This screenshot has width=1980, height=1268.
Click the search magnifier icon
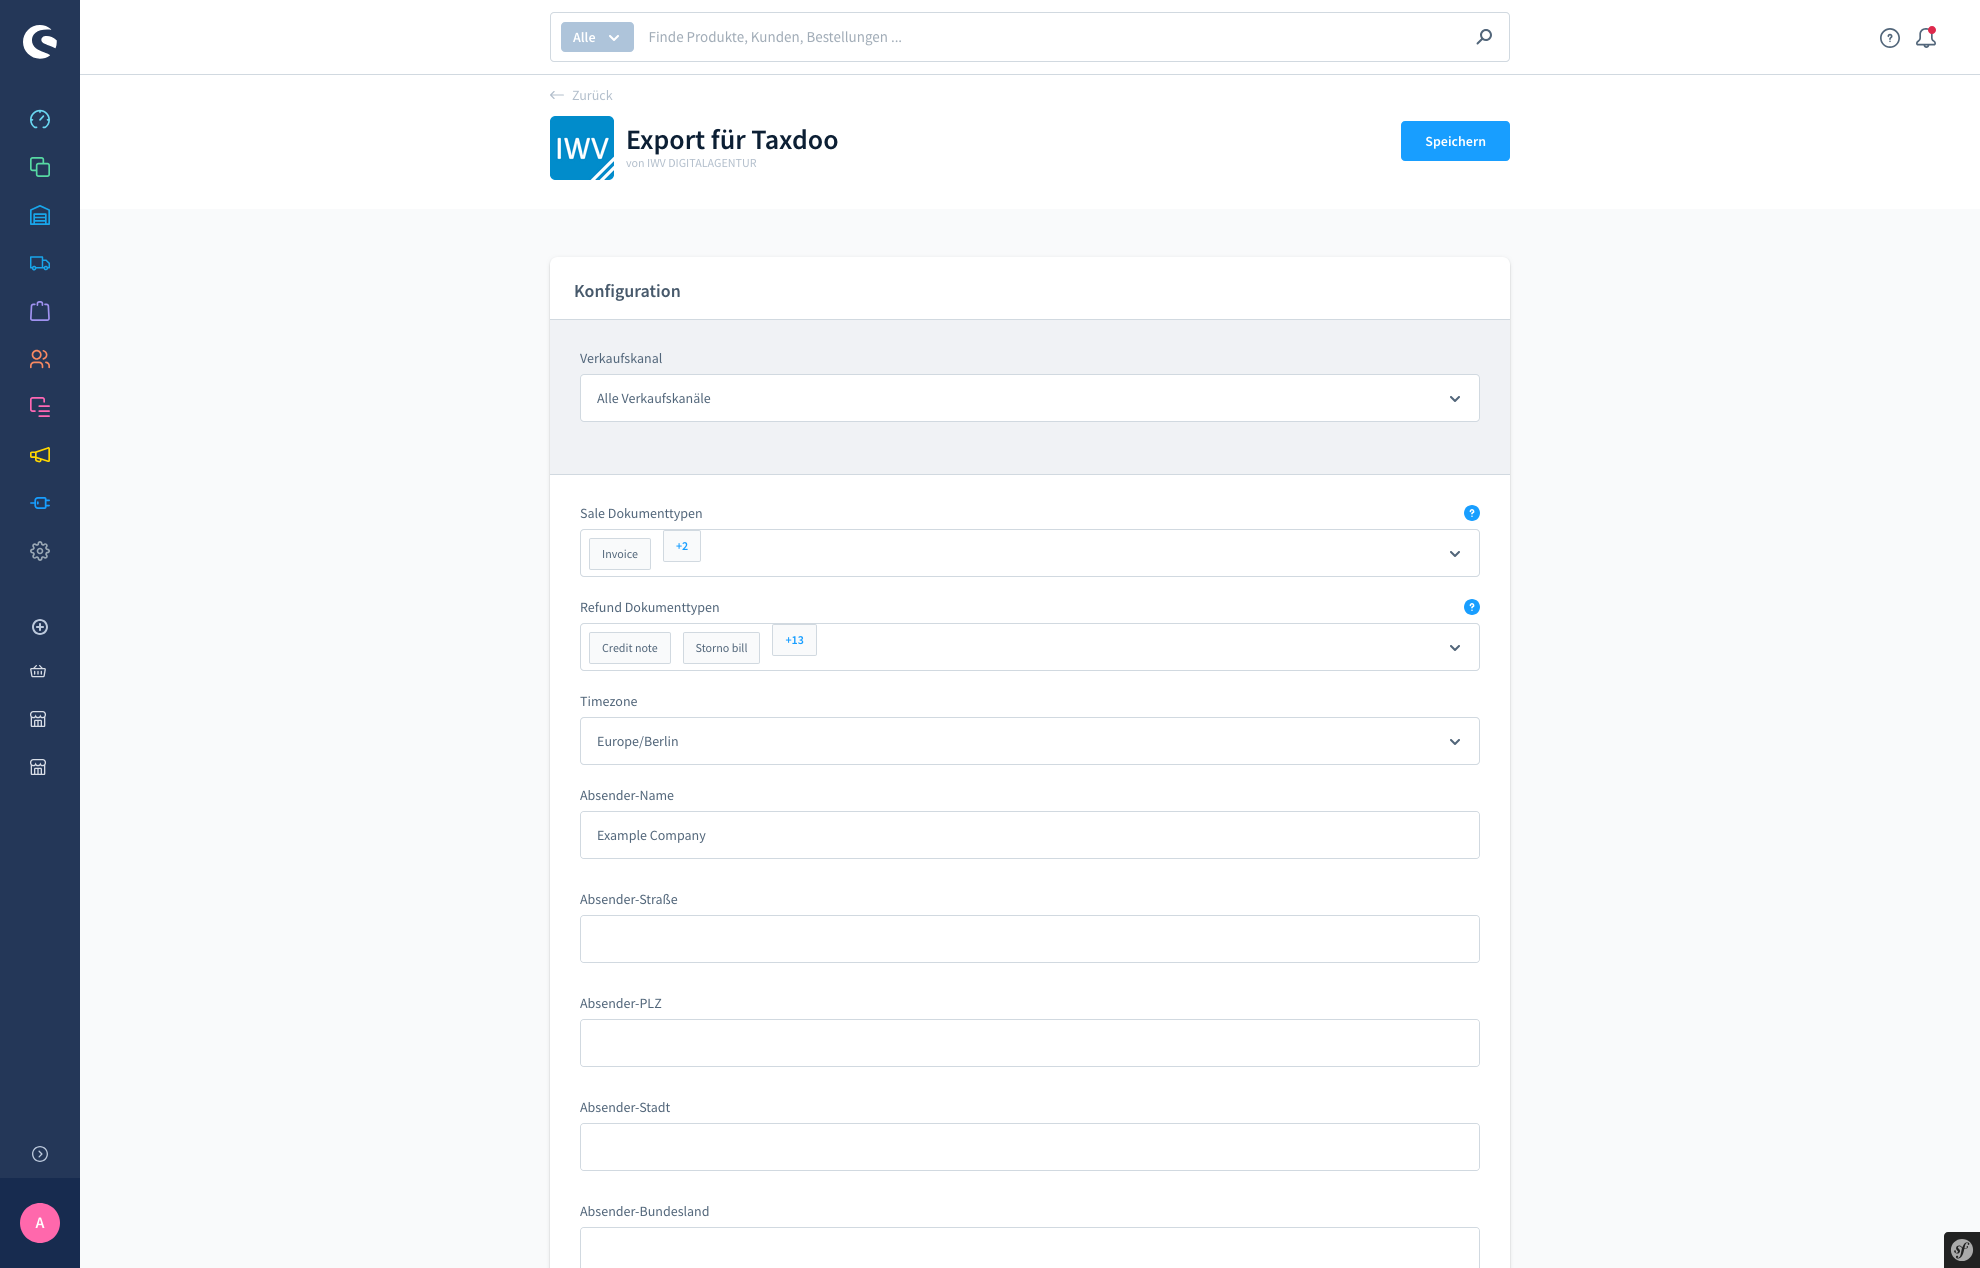pyautogui.click(x=1484, y=37)
